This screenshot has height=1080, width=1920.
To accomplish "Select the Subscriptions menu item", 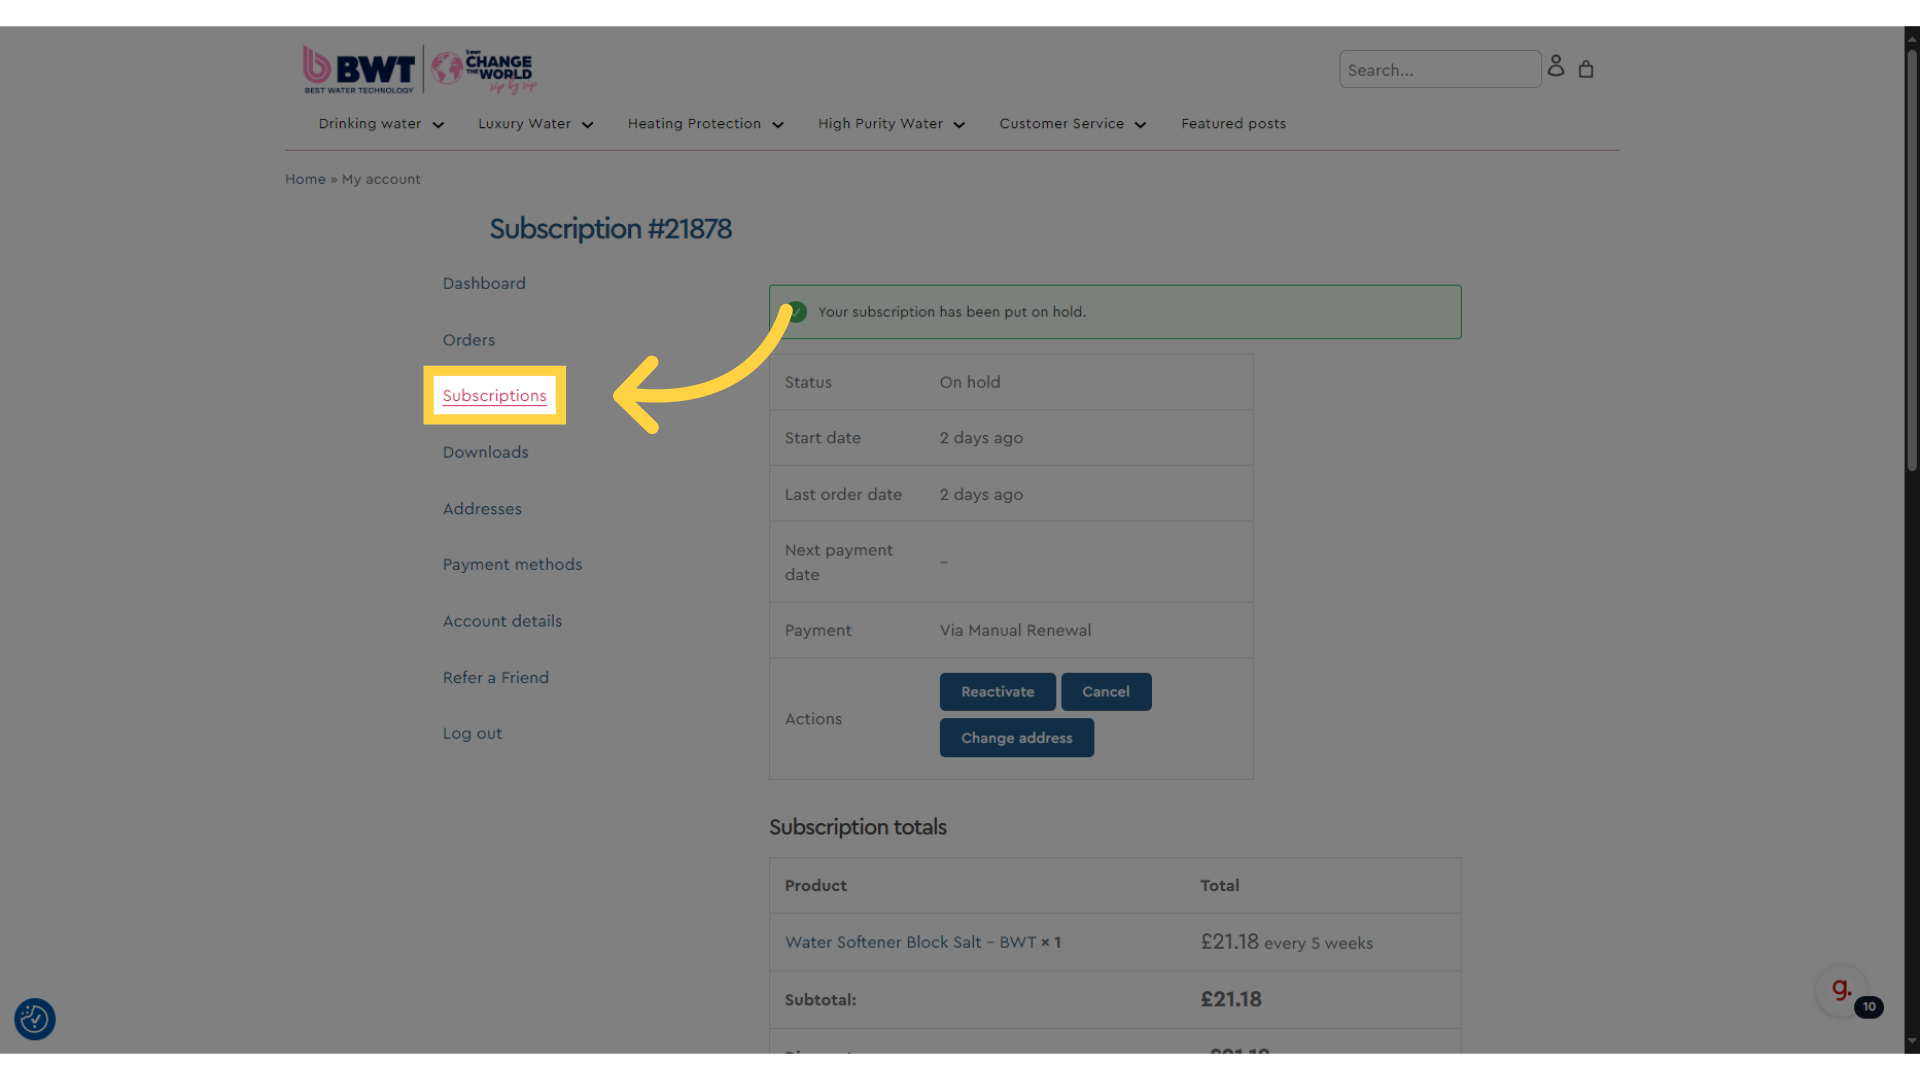I will tap(493, 396).
